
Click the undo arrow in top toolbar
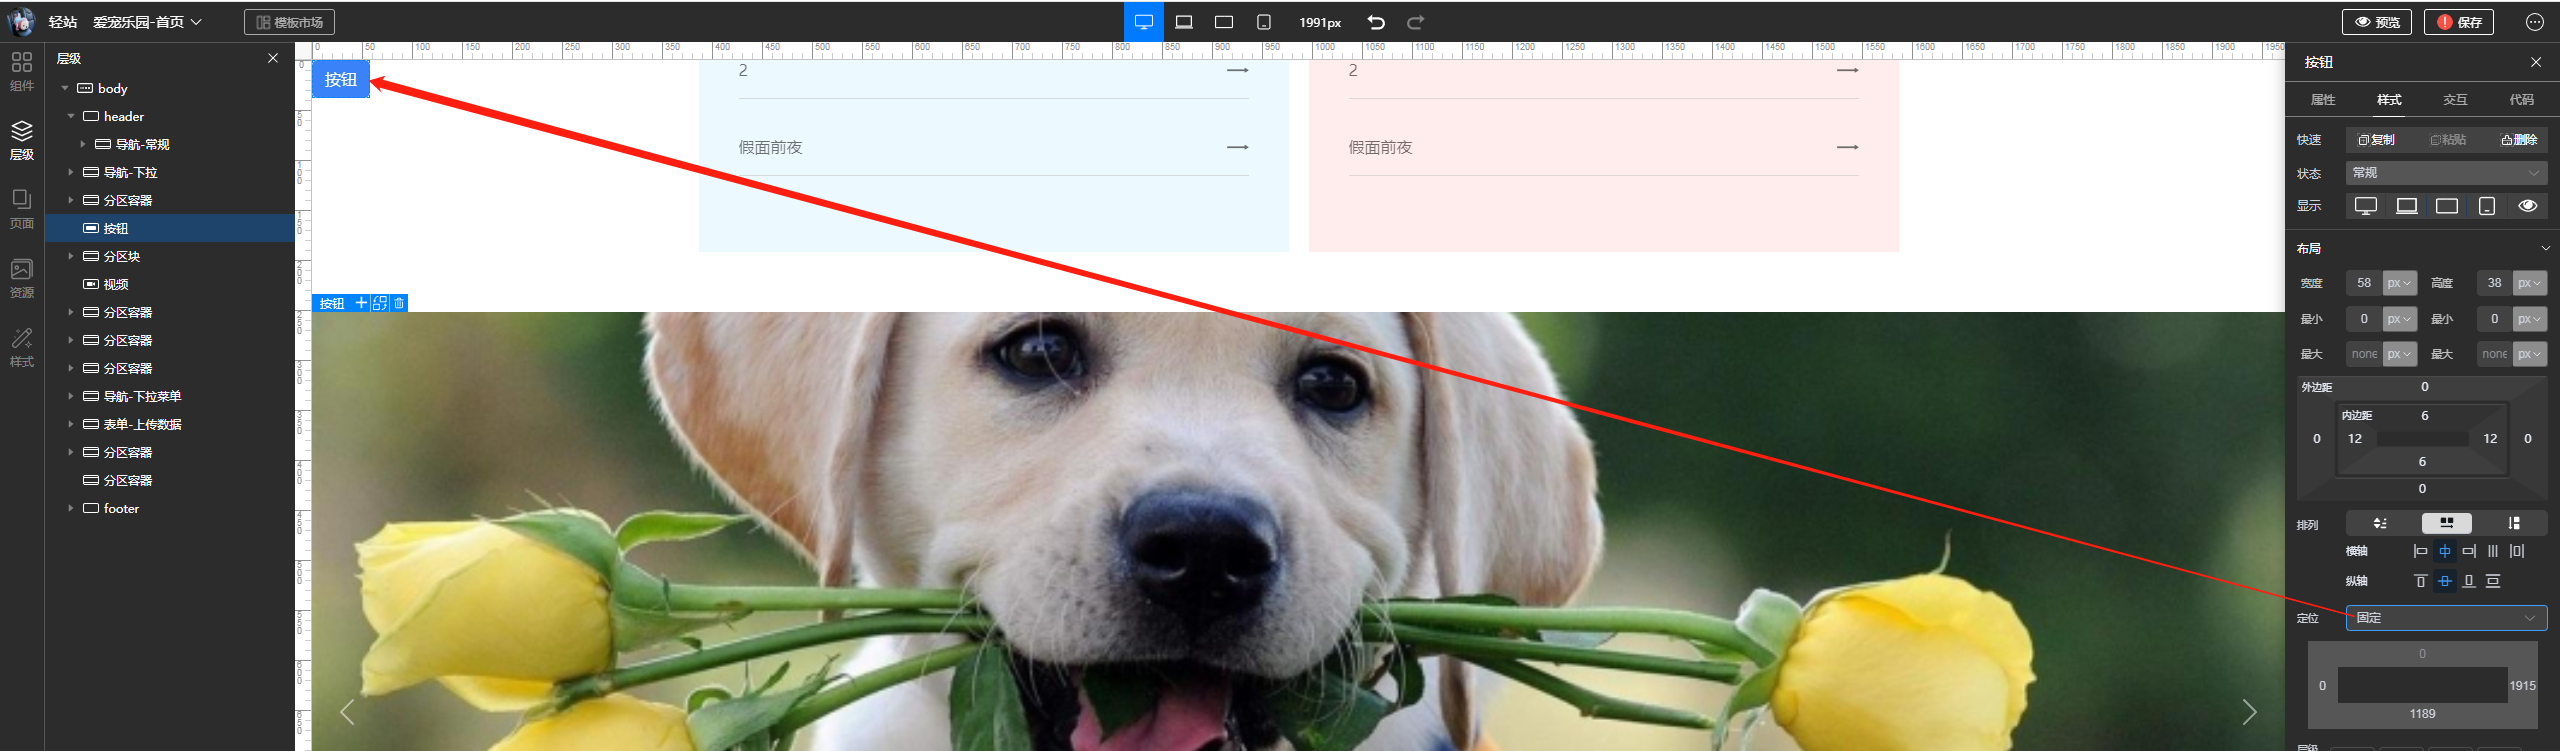point(1376,22)
